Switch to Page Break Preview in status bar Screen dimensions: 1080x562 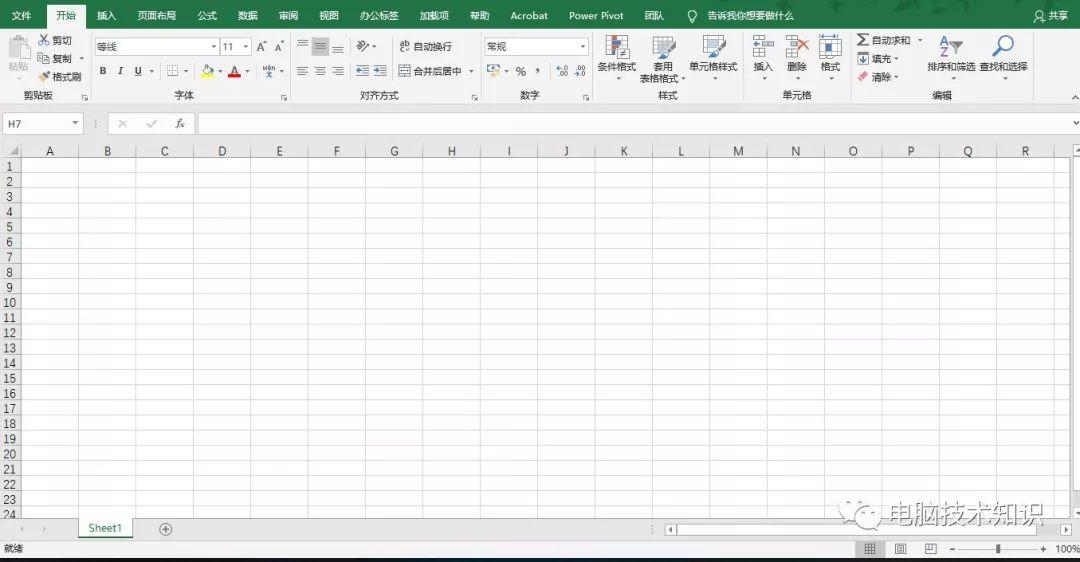(931, 549)
